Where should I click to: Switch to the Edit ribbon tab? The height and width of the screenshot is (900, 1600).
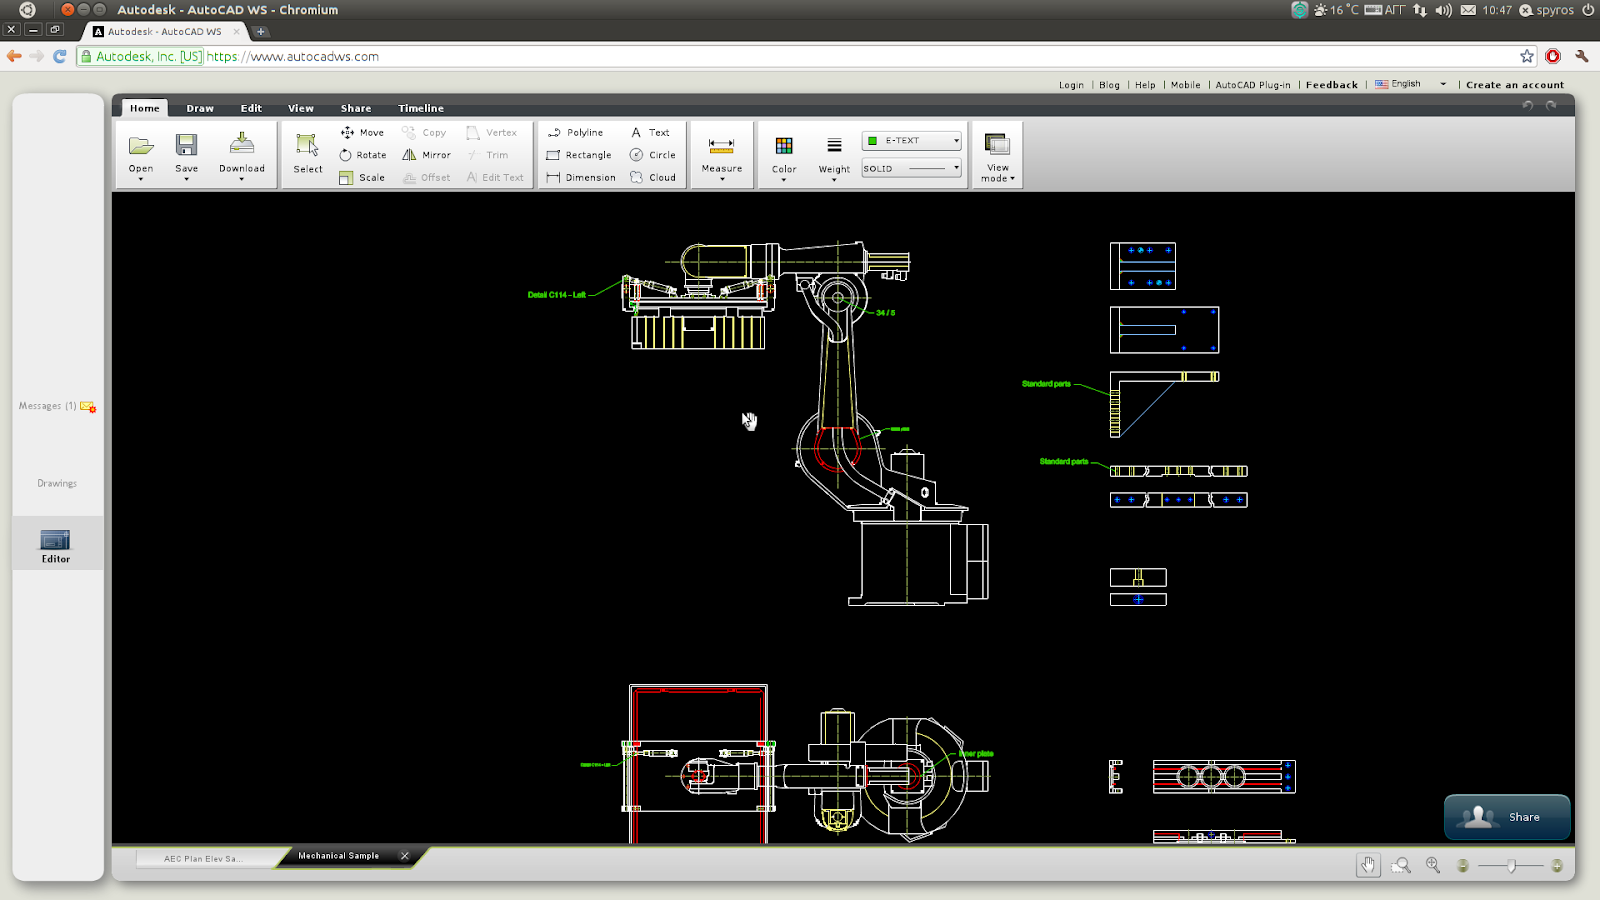[251, 108]
